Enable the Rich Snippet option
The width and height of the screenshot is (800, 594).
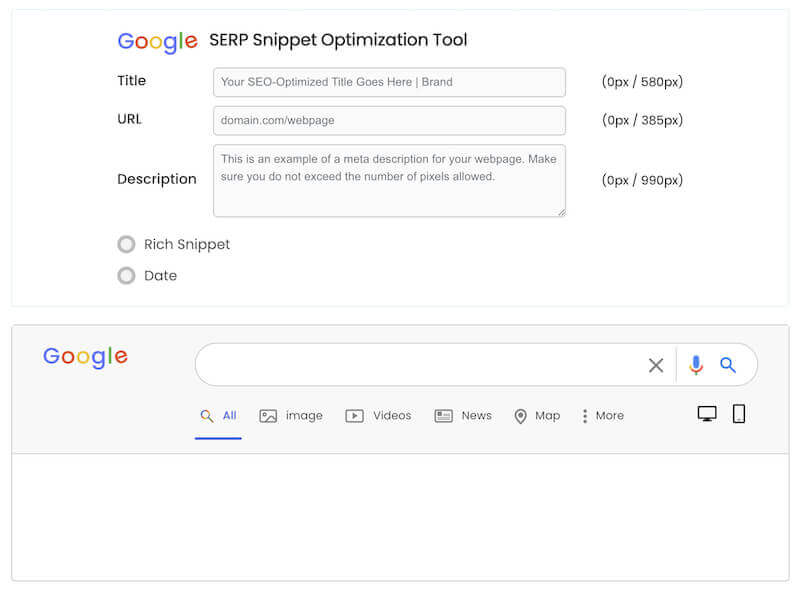[x=127, y=244]
